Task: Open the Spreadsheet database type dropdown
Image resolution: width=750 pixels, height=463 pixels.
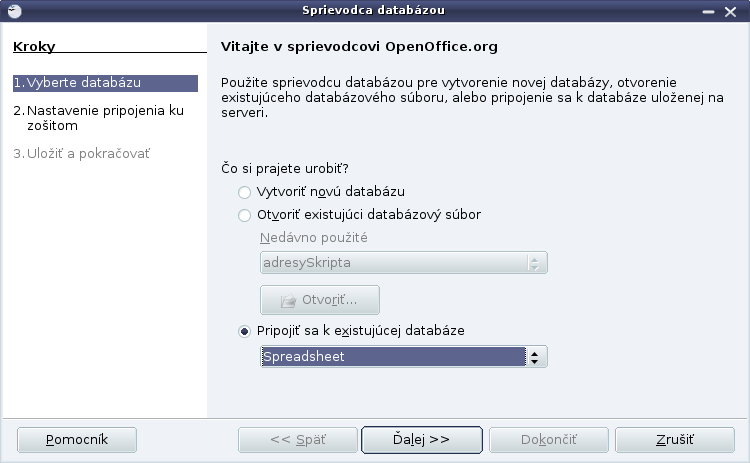Action: pyautogui.click(x=404, y=357)
